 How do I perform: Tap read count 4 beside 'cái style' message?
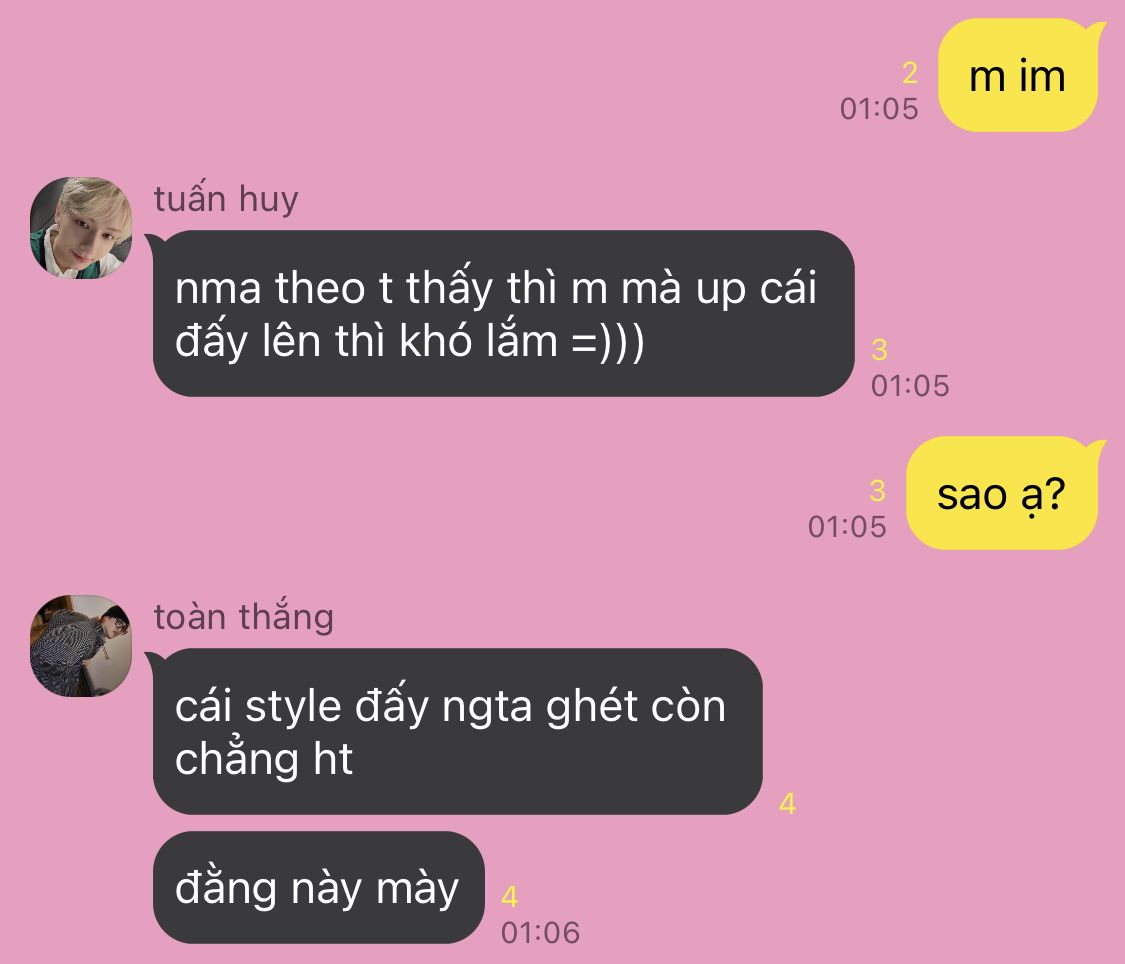click(788, 804)
